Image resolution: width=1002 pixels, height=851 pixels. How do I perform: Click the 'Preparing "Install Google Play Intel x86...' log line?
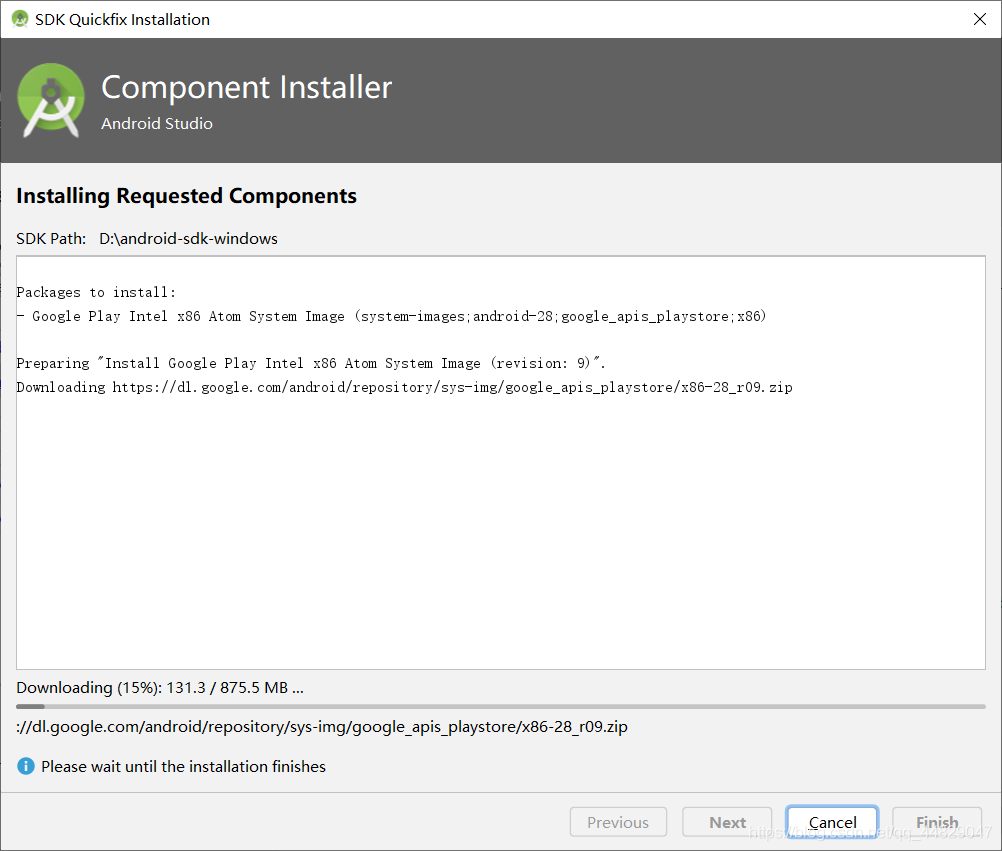pyautogui.click(x=311, y=364)
